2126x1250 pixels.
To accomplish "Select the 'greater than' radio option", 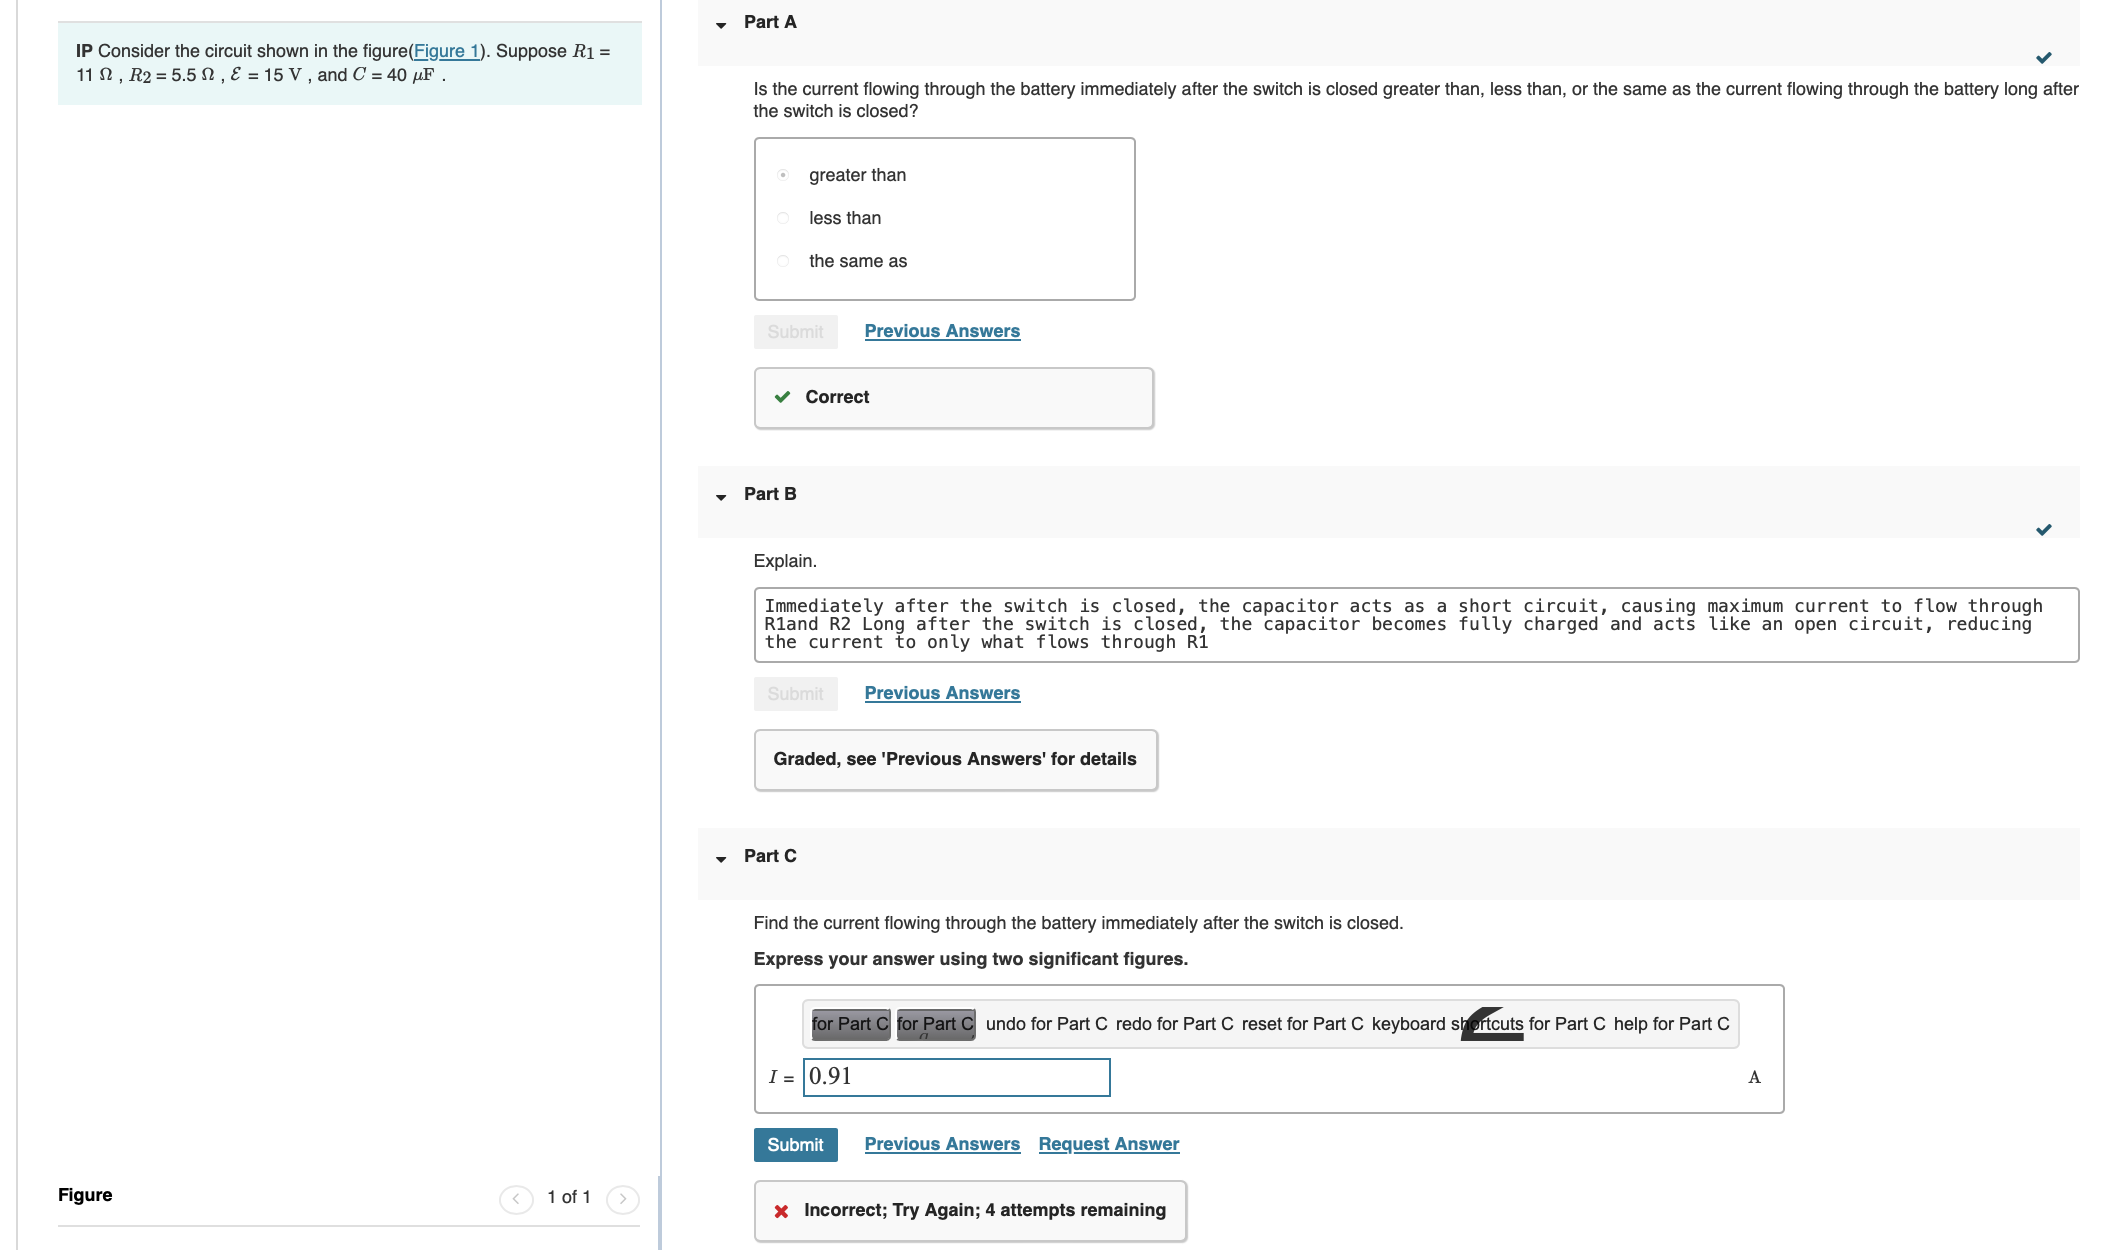I will pyautogui.click(x=783, y=175).
